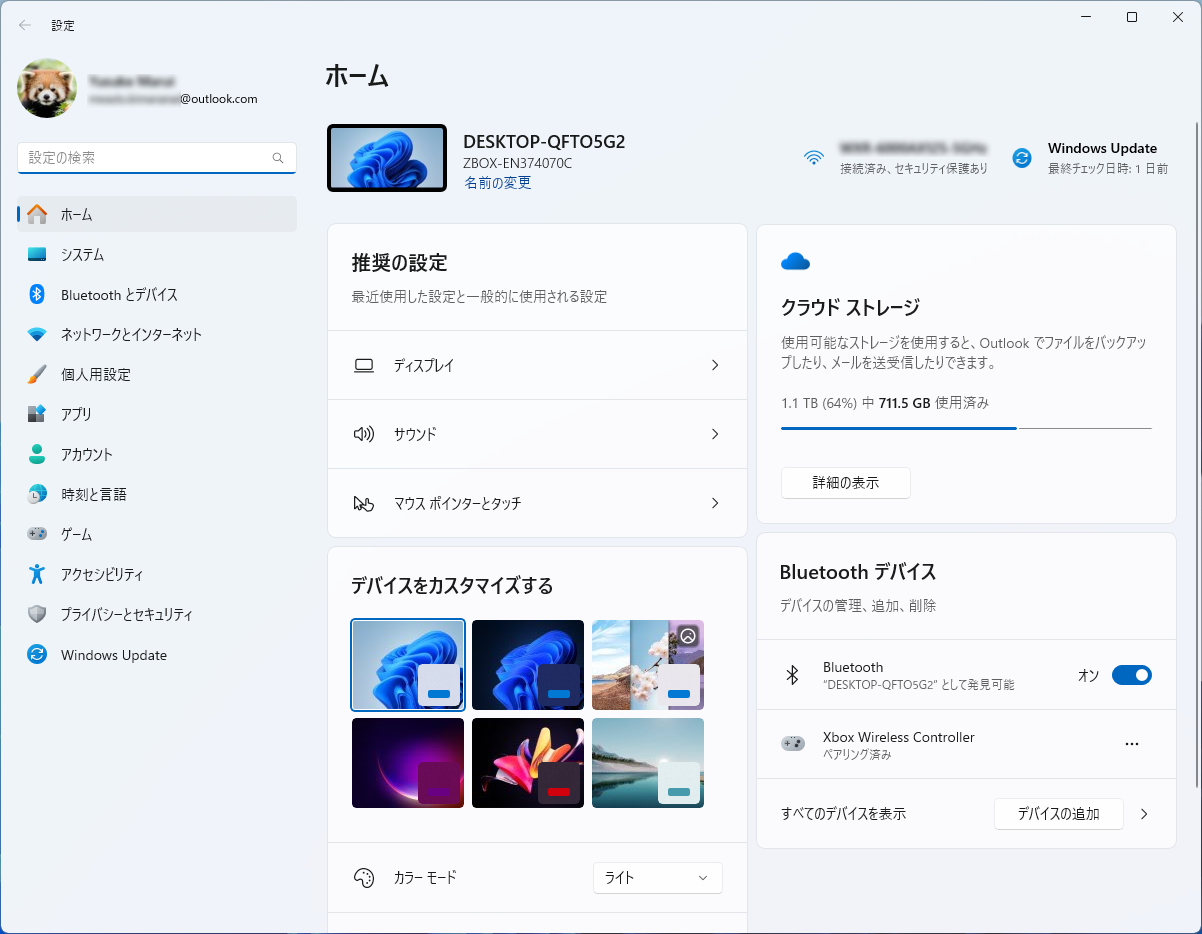The image size is (1202, 934).
Task: Click the back arrow in title bar
Action: coord(25,25)
